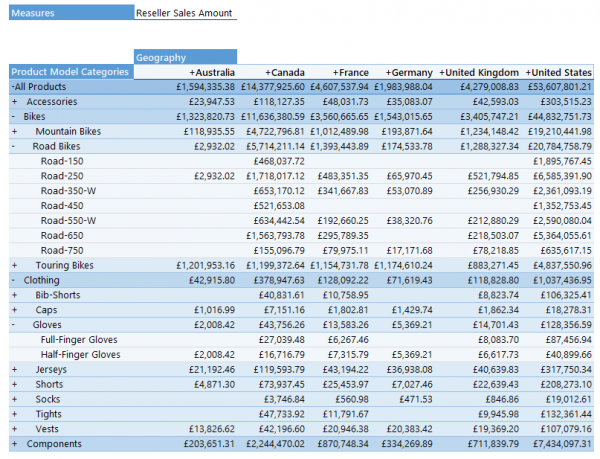Screen dimensions: 600x459
Task: Expand Mountain Bikes subcategory
Action: (x=15, y=132)
